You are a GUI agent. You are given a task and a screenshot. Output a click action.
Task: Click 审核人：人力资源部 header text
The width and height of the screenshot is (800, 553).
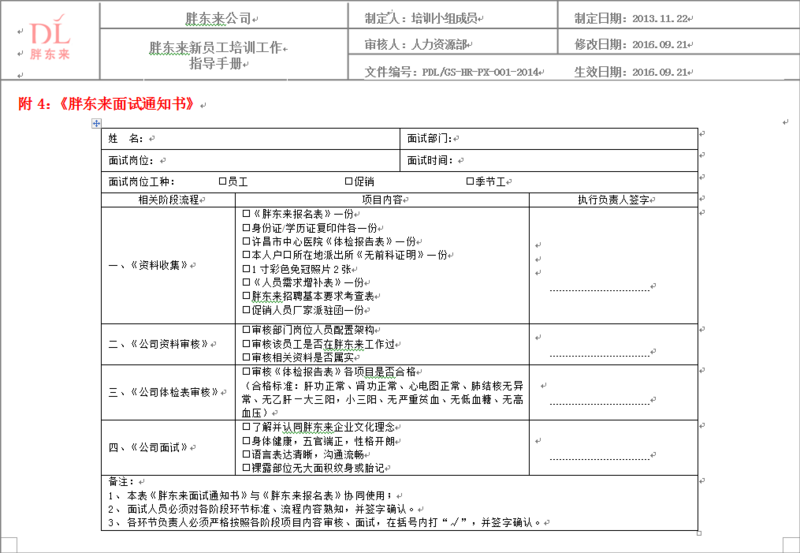click(415, 45)
